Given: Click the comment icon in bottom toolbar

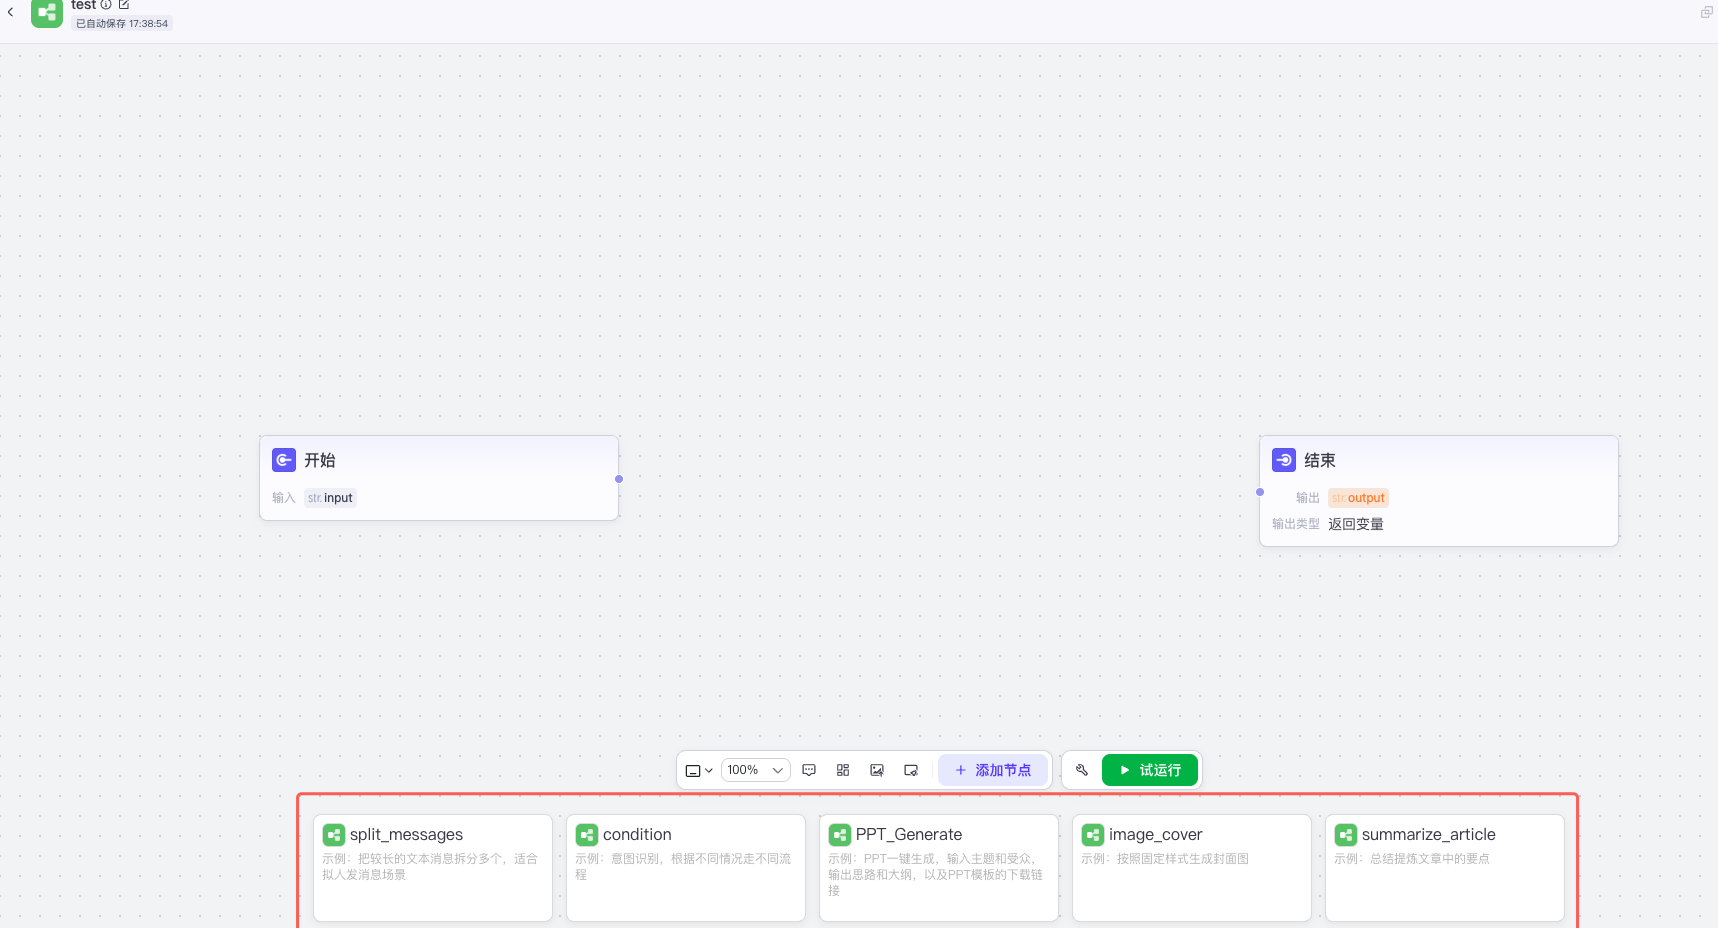Looking at the screenshot, I should point(809,770).
